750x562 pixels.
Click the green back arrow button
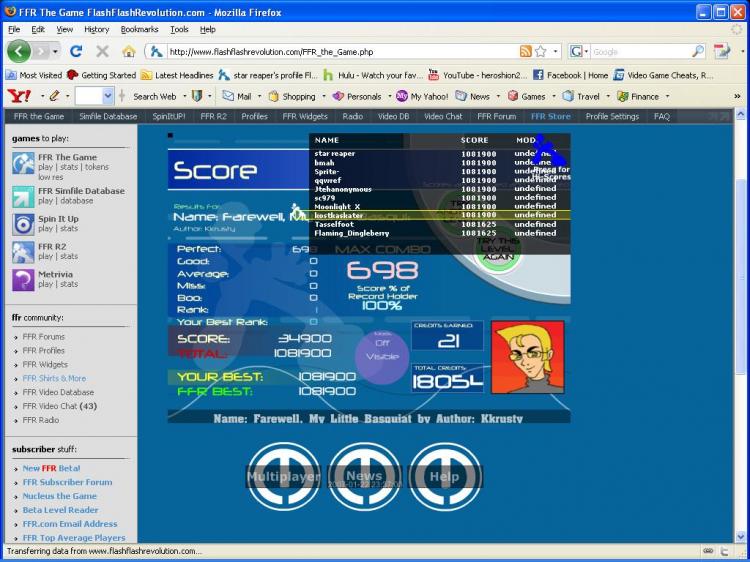pos(19,51)
